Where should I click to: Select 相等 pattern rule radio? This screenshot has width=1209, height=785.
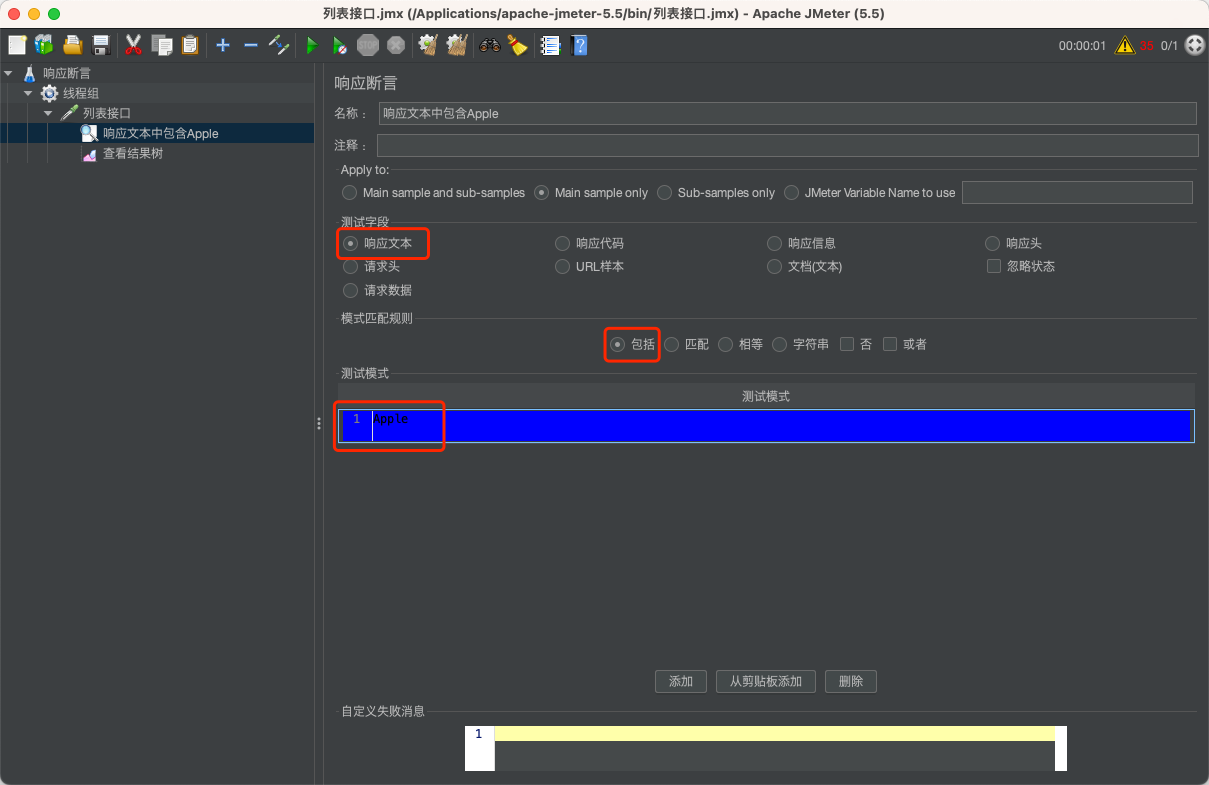click(726, 344)
